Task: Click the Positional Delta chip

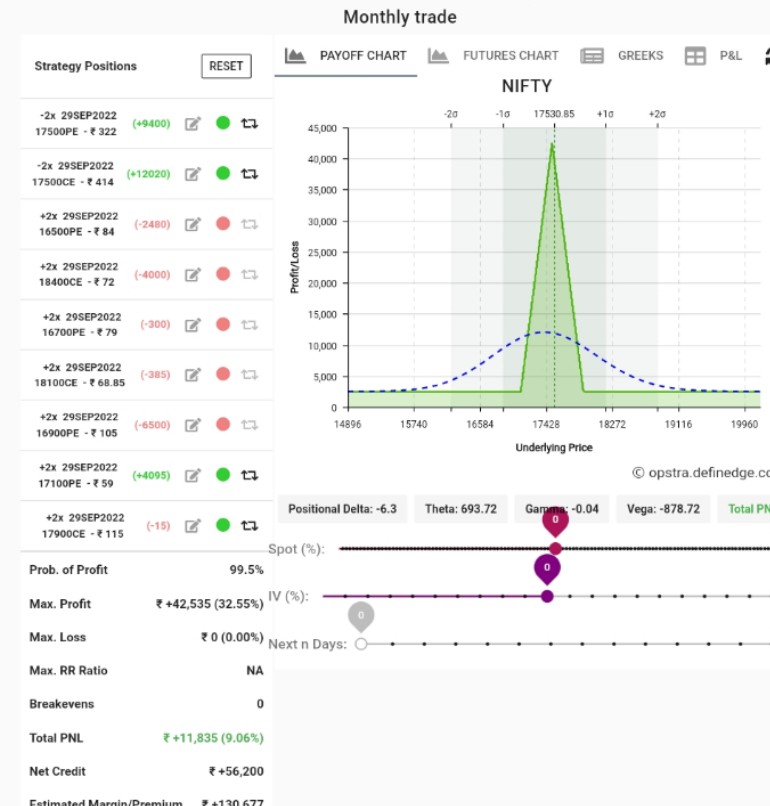Action: [342, 509]
